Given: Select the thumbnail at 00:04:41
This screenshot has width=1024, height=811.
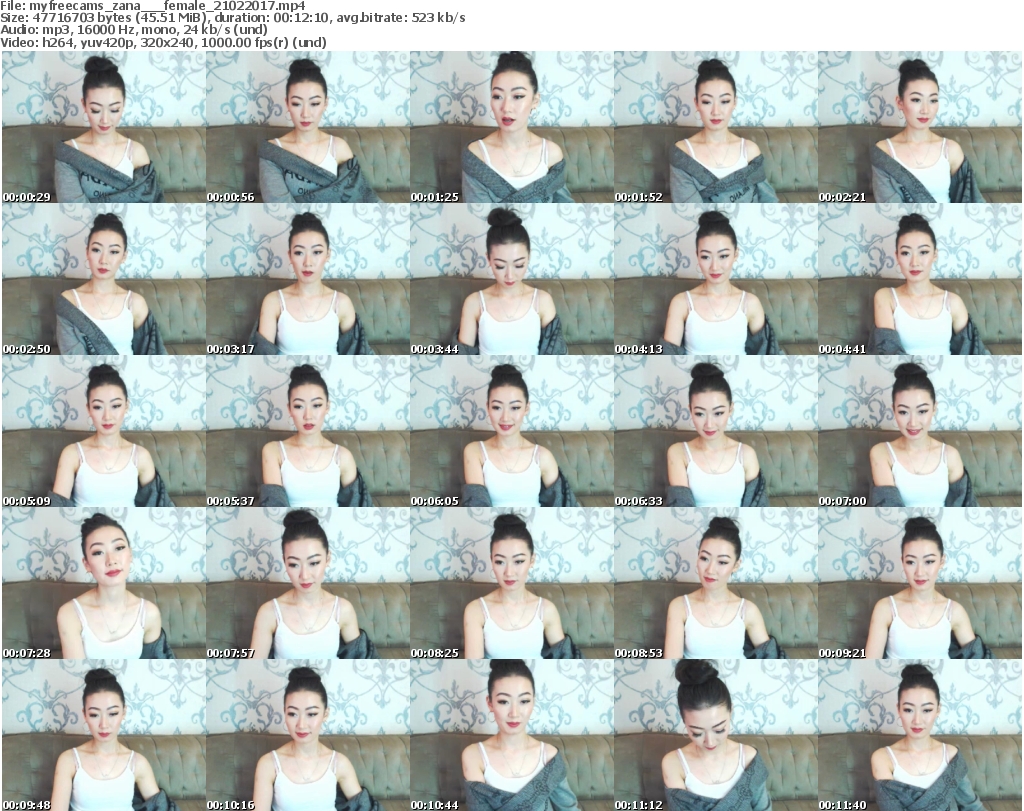Looking at the screenshot, I should pos(920,279).
